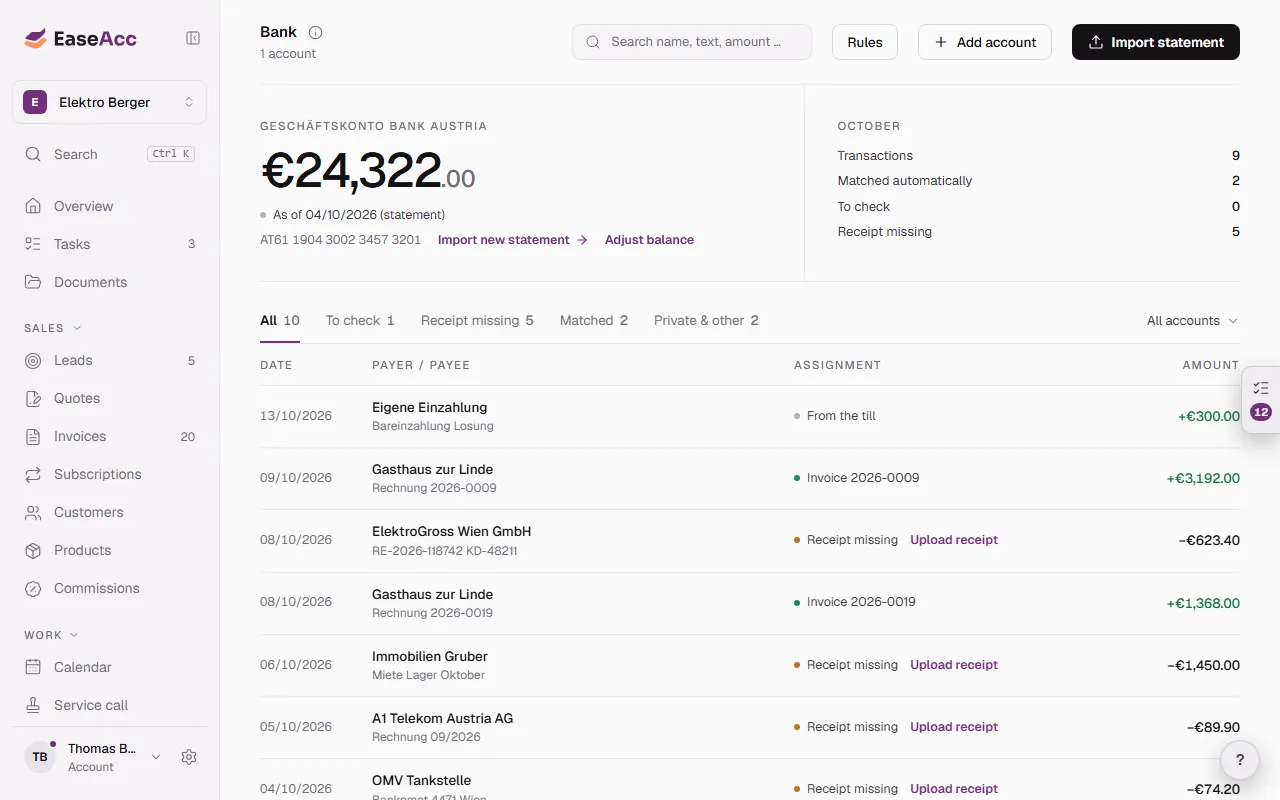Switch to the Matched tab

pyautogui.click(x=594, y=321)
